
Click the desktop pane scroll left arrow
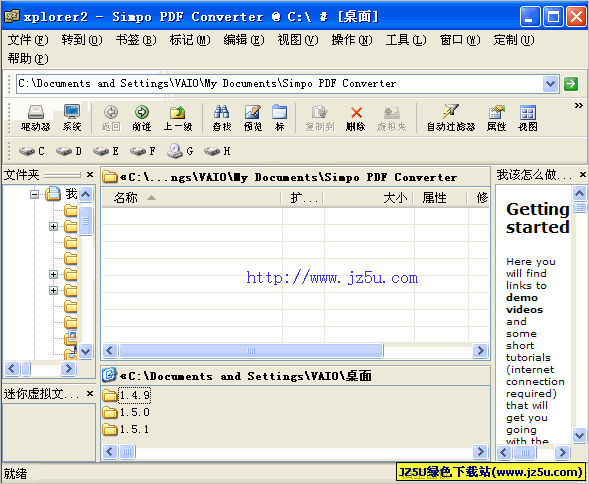(110, 451)
